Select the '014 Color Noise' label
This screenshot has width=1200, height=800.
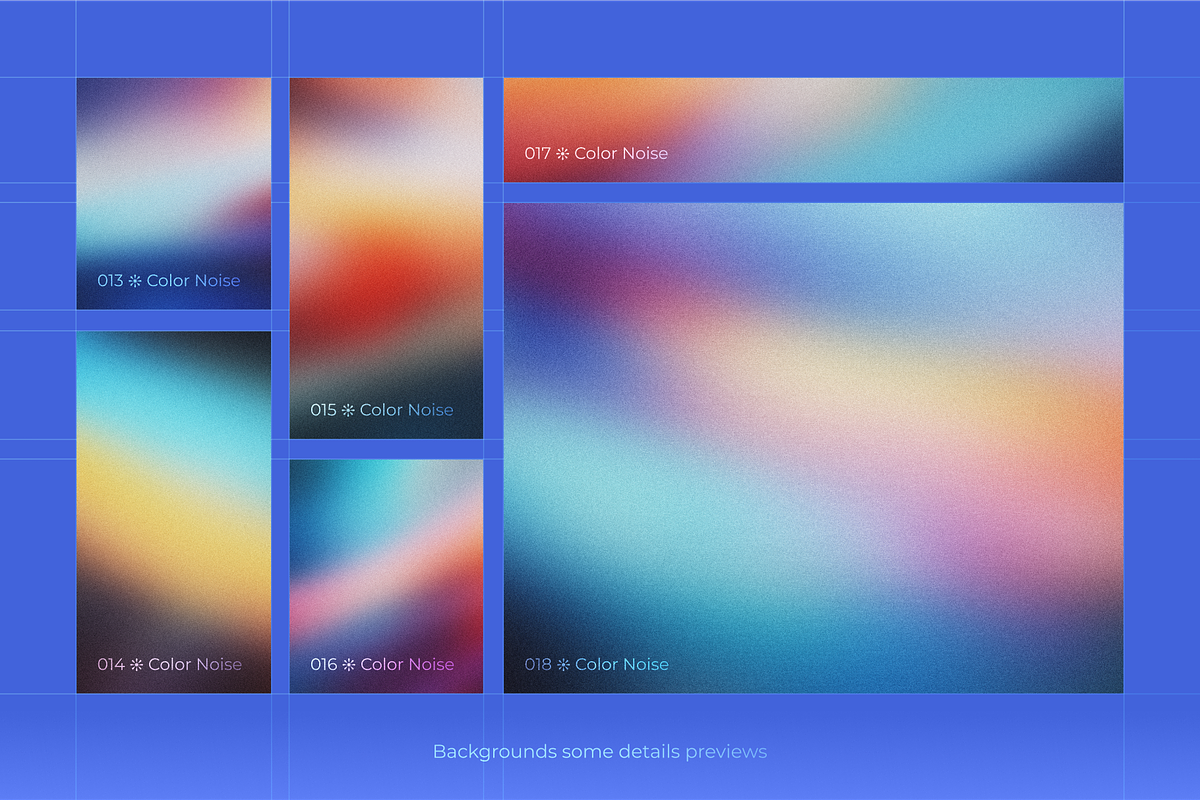coord(169,665)
